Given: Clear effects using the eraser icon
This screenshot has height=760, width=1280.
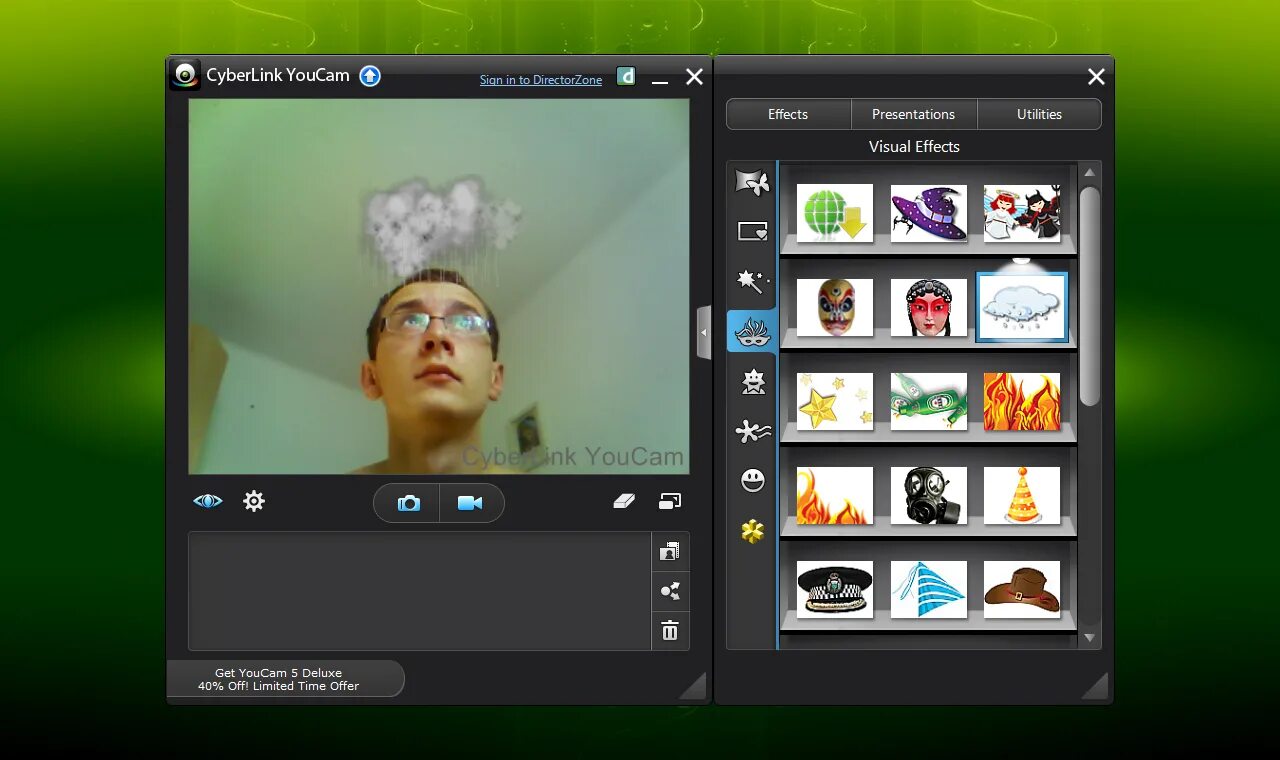Looking at the screenshot, I should [x=624, y=501].
